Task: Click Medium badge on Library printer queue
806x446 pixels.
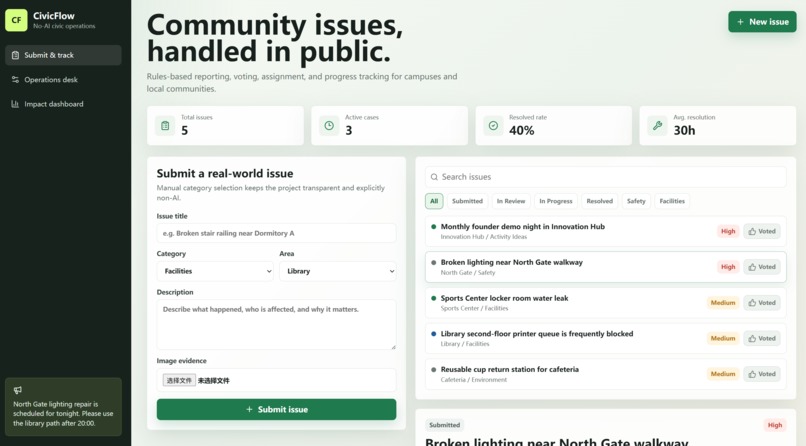Action: tap(723, 338)
